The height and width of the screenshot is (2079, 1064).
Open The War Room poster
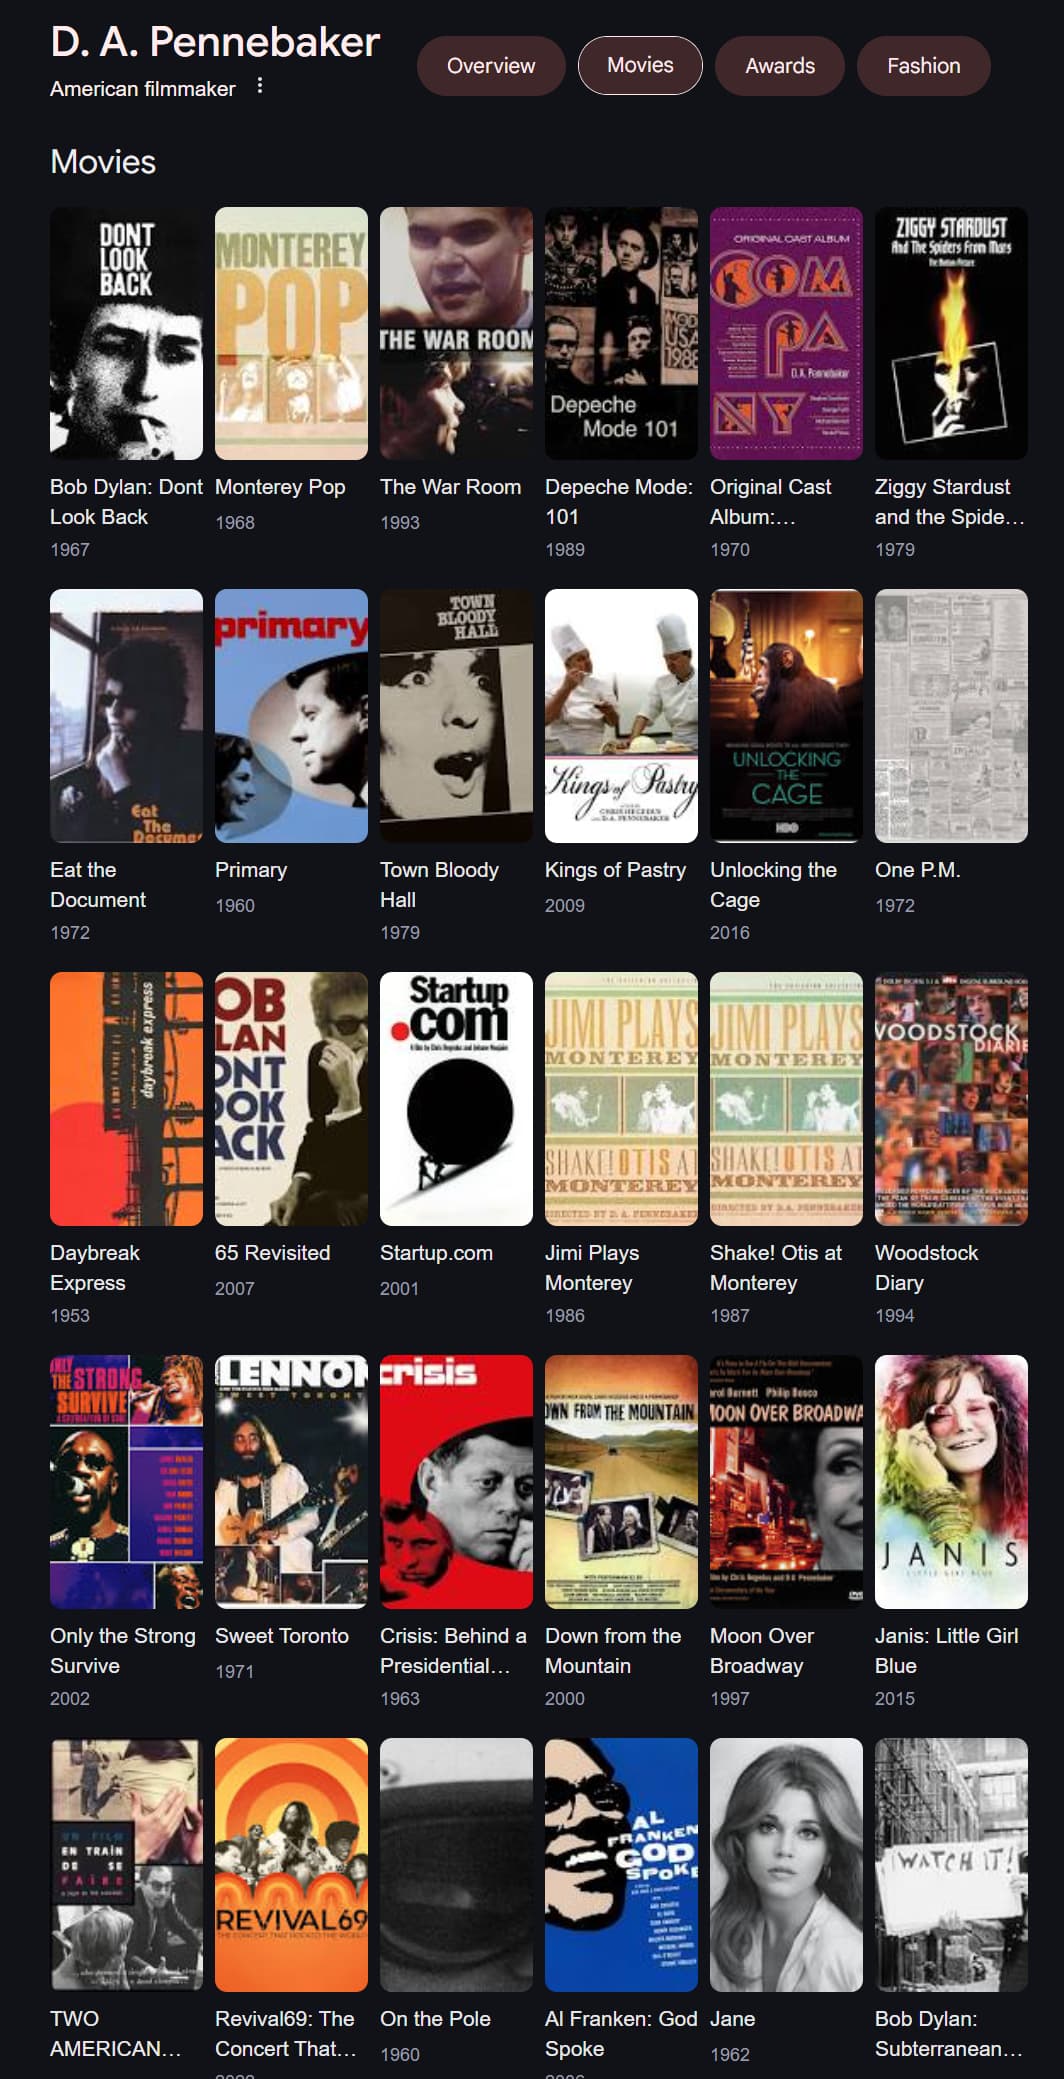tap(456, 333)
